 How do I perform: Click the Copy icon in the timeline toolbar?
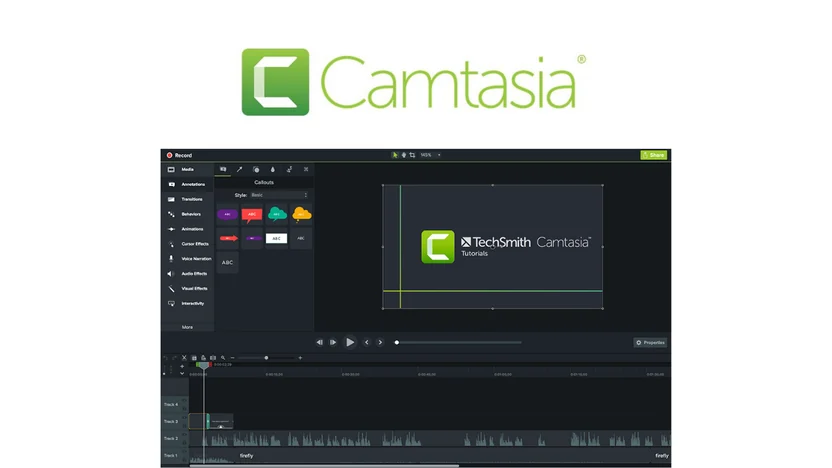(194, 358)
